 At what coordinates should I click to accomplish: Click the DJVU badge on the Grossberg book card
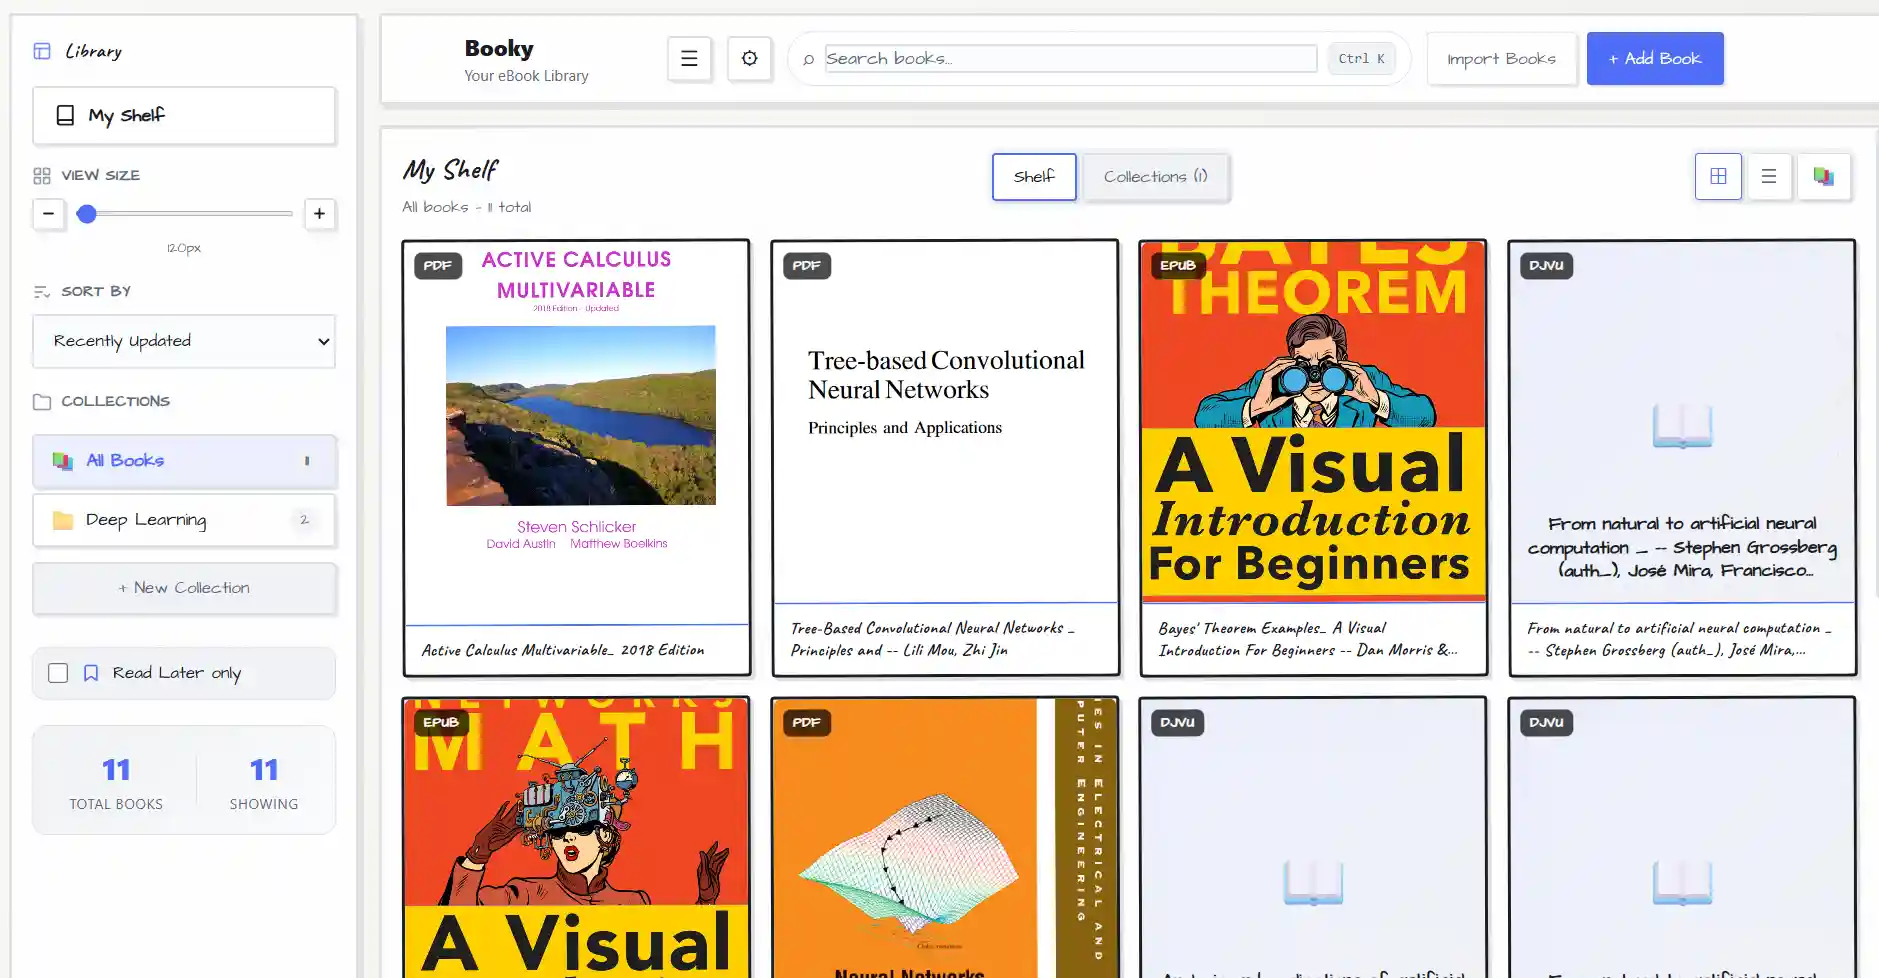(x=1547, y=266)
